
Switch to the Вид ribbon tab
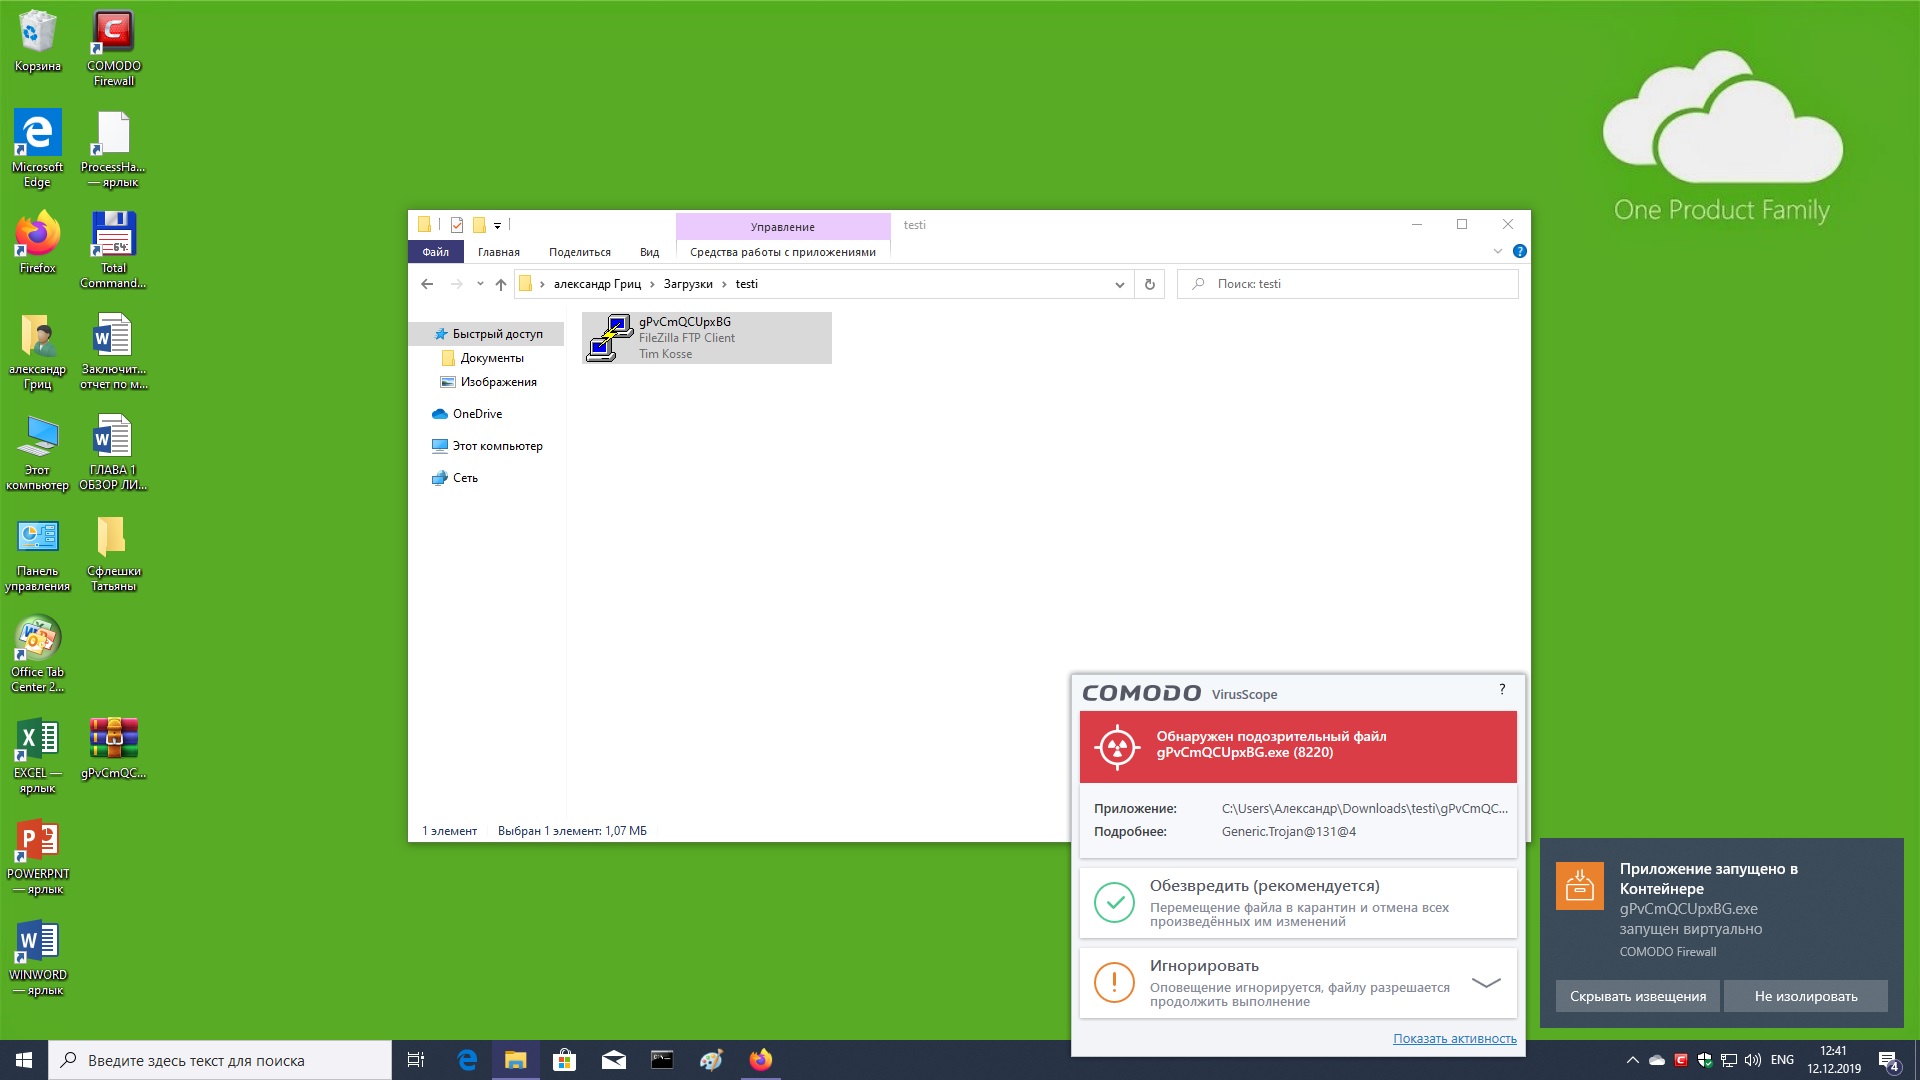(x=649, y=252)
